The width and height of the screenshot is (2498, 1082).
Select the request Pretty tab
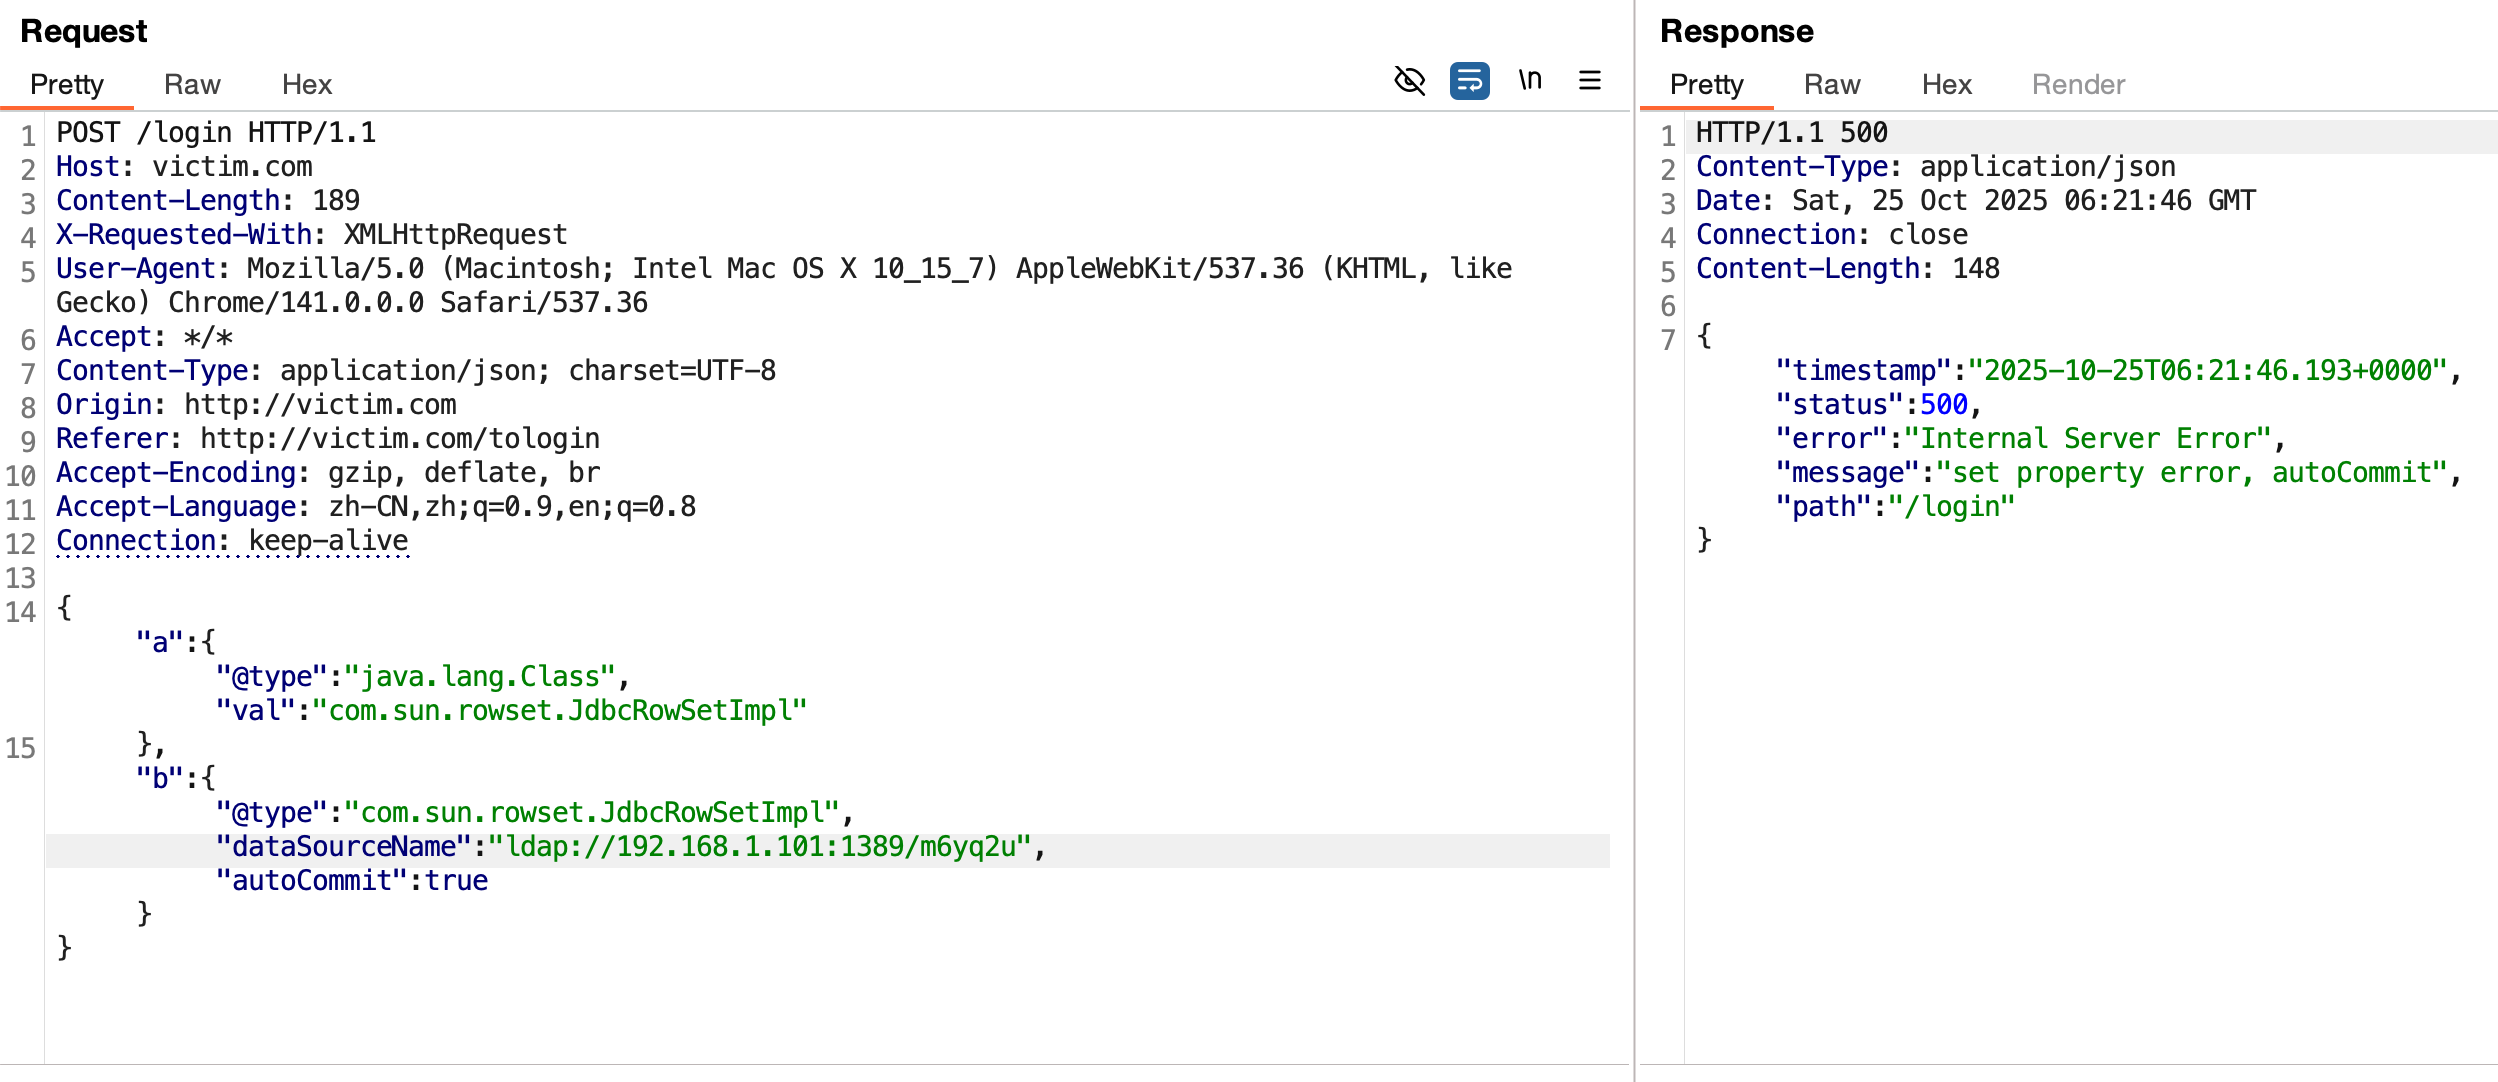(x=66, y=85)
